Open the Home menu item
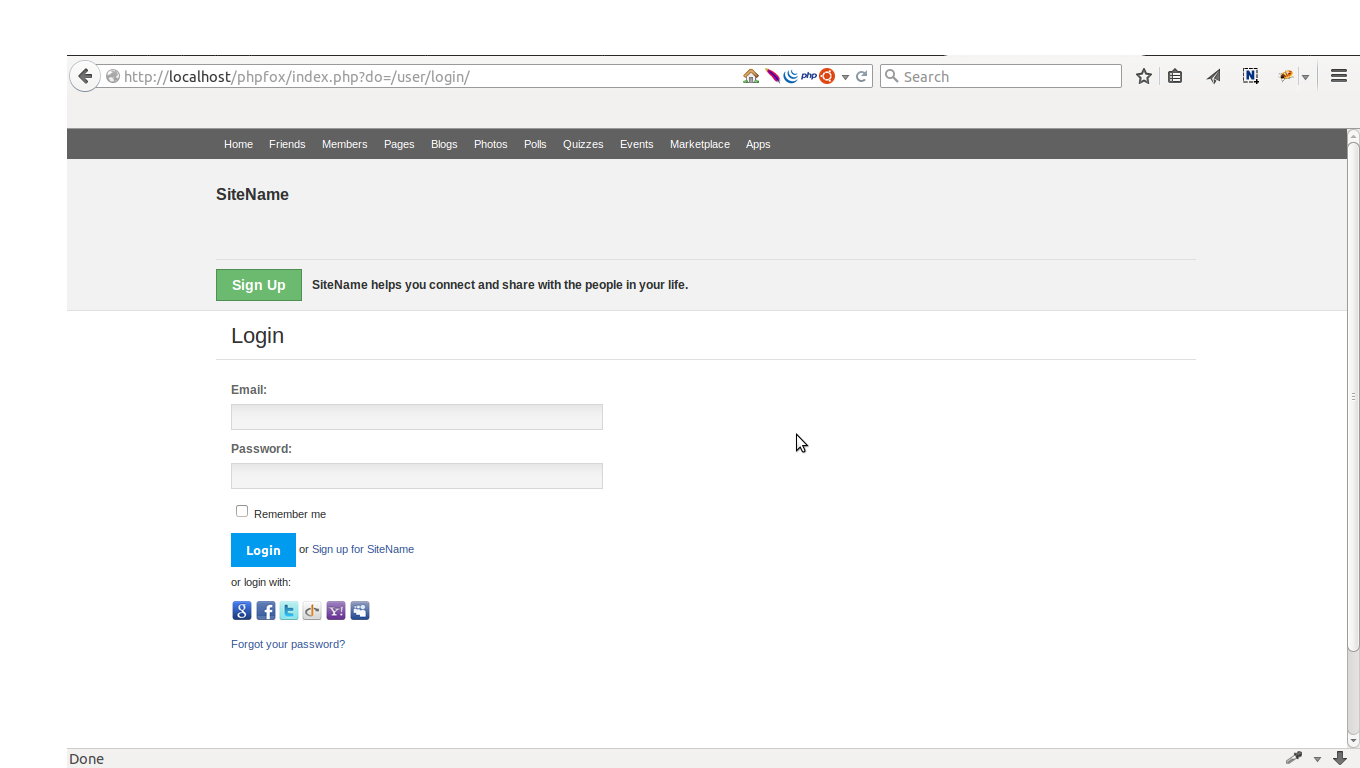 tap(238, 144)
